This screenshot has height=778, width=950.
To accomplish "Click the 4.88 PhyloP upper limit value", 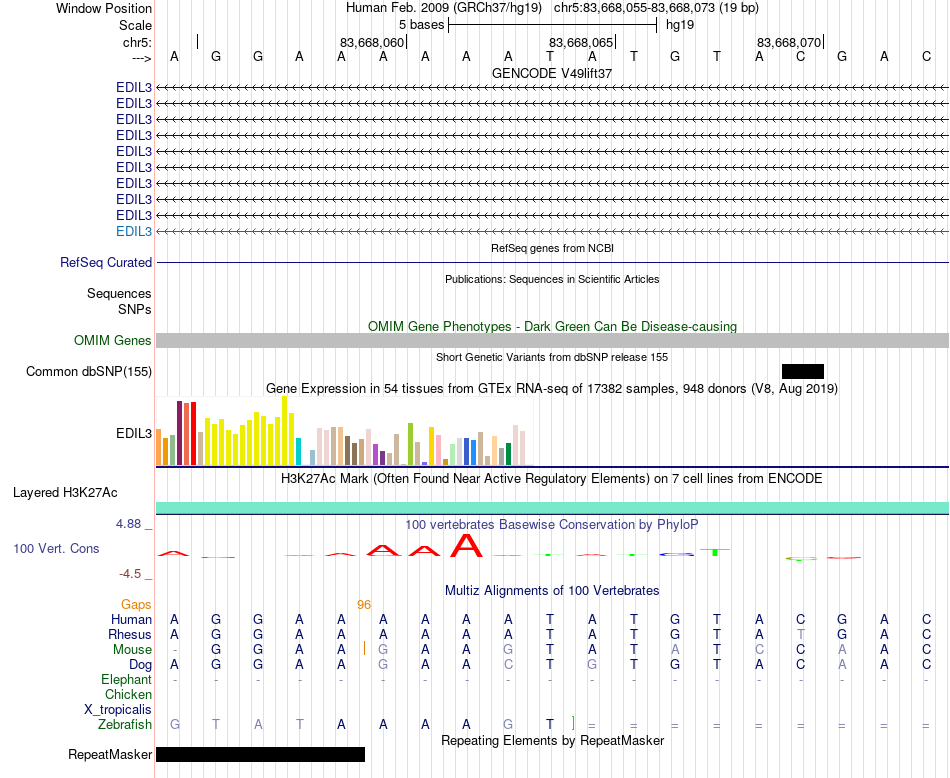I will tap(129, 524).
